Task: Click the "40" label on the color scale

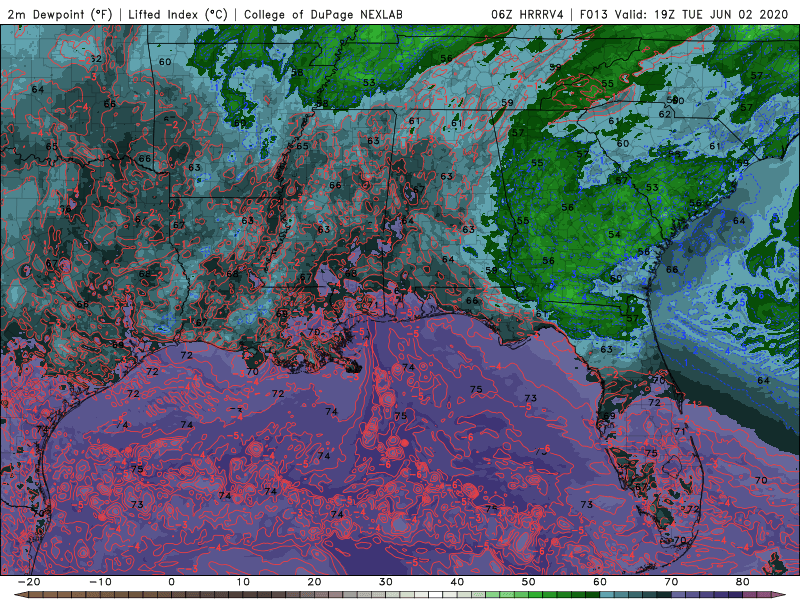Action: (x=457, y=582)
